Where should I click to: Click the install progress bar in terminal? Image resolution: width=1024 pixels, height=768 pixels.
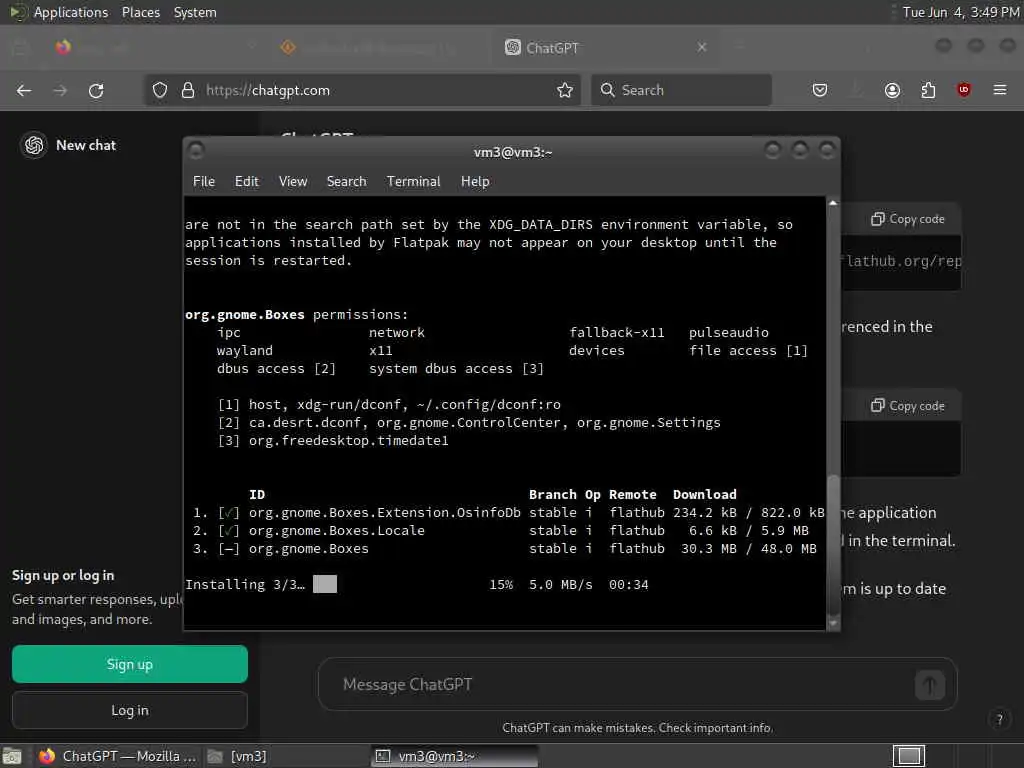pyautogui.click(x=325, y=584)
